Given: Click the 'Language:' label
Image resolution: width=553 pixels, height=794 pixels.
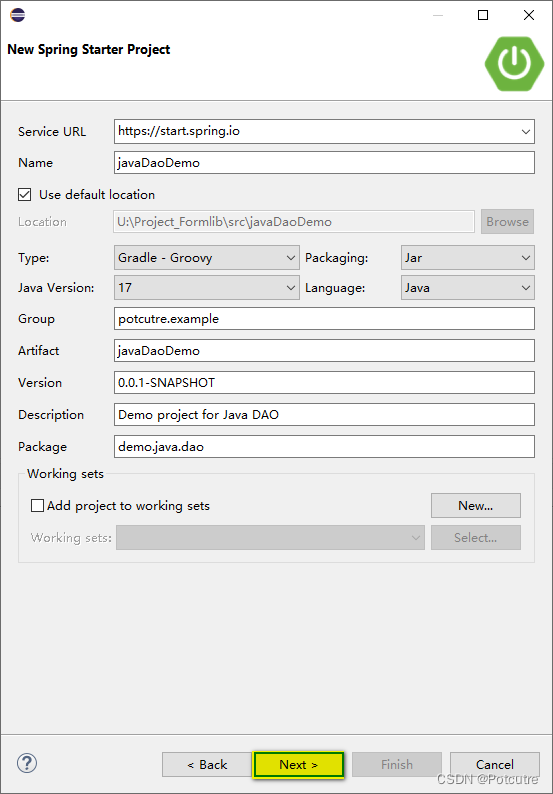Looking at the screenshot, I should click(335, 288).
